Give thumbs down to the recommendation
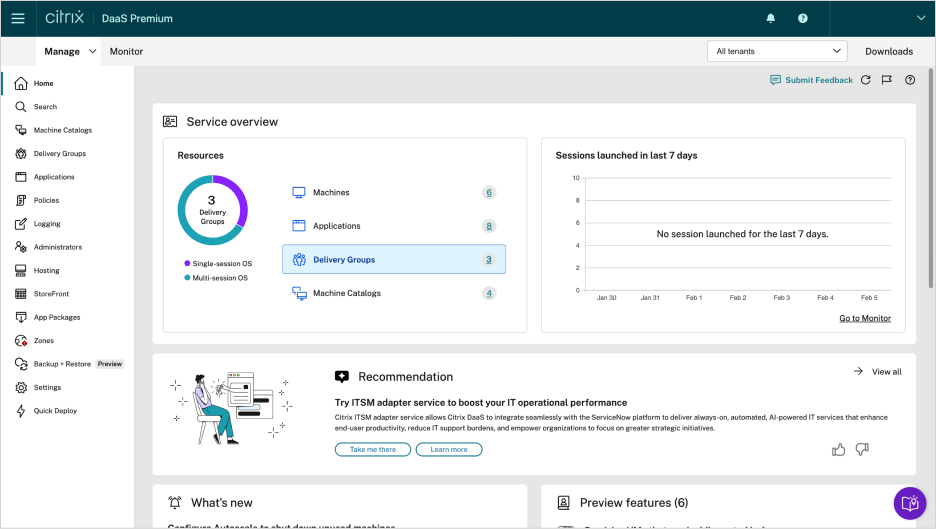The image size is (936, 529). [x=862, y=450]
